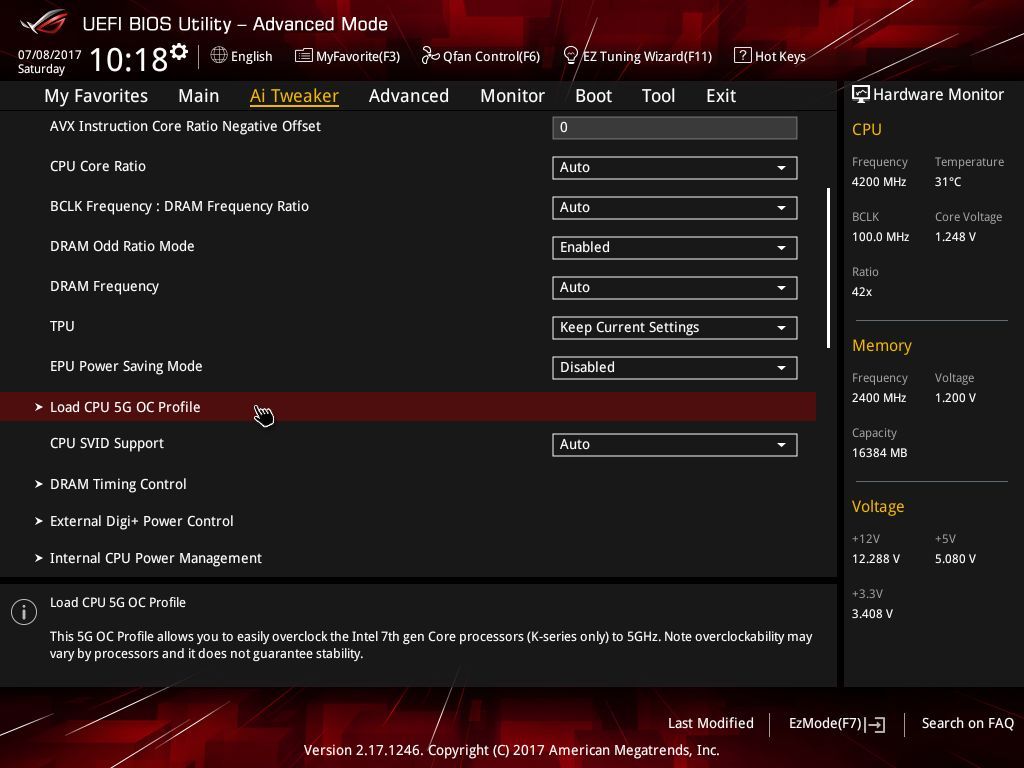Click the 10:18 clock display

tap(129, 59)
